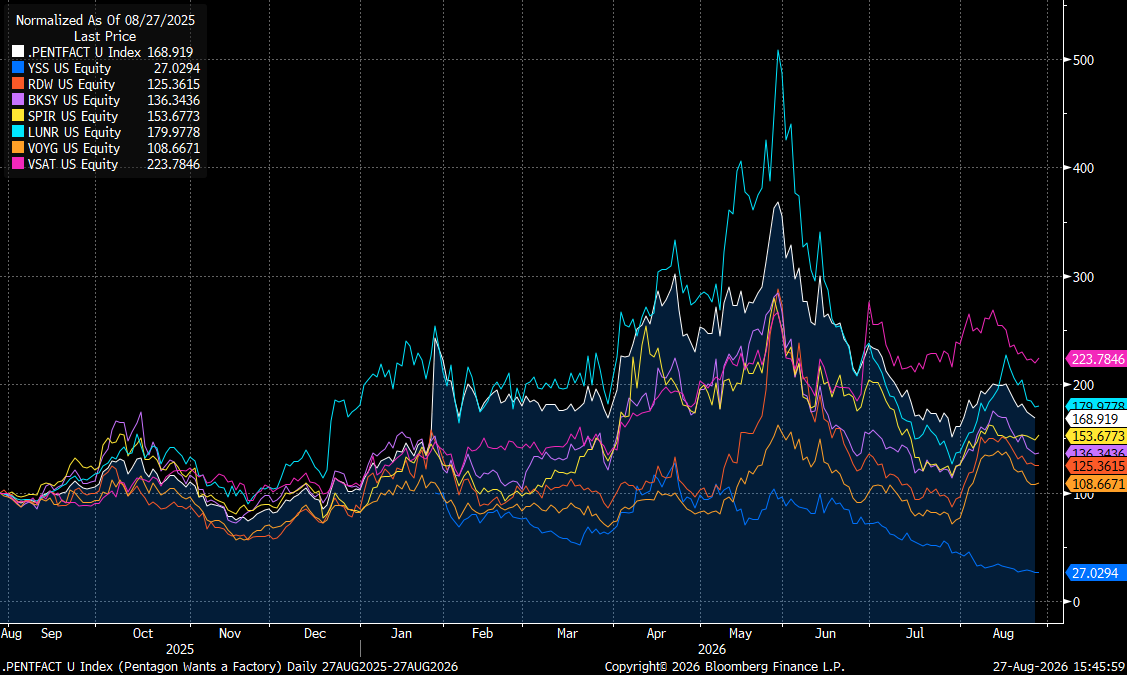Click the cyan LUNR US Equity legend swatch
The height and width of the screenshot is (675, 1127).
(x=18, y=132)
